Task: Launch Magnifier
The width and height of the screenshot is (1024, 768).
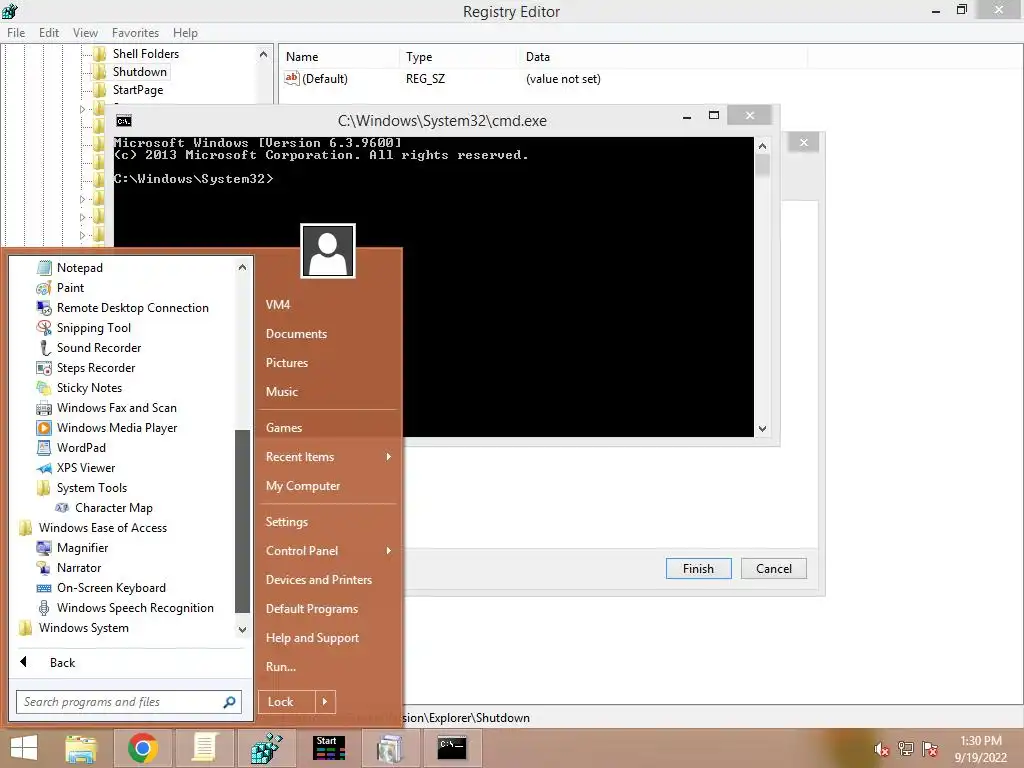Action: click(x=82, y=548)
